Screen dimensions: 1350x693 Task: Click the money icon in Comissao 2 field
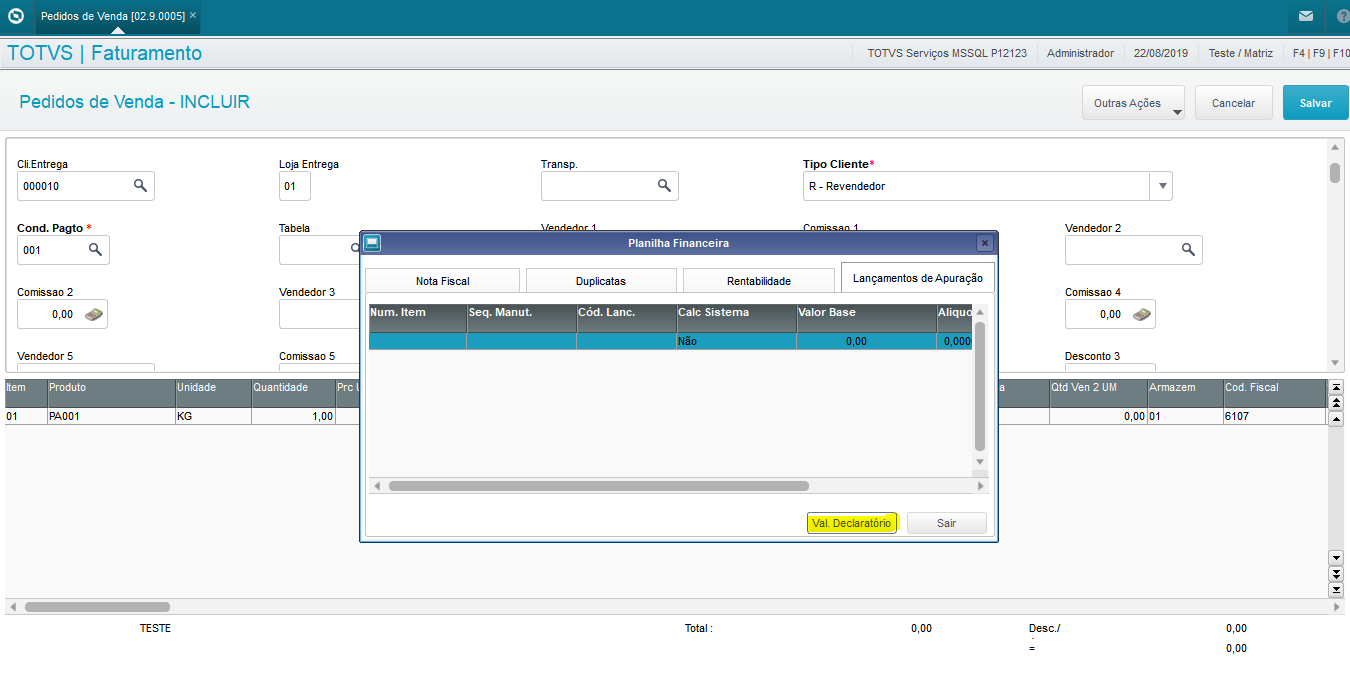pos(93,314)
